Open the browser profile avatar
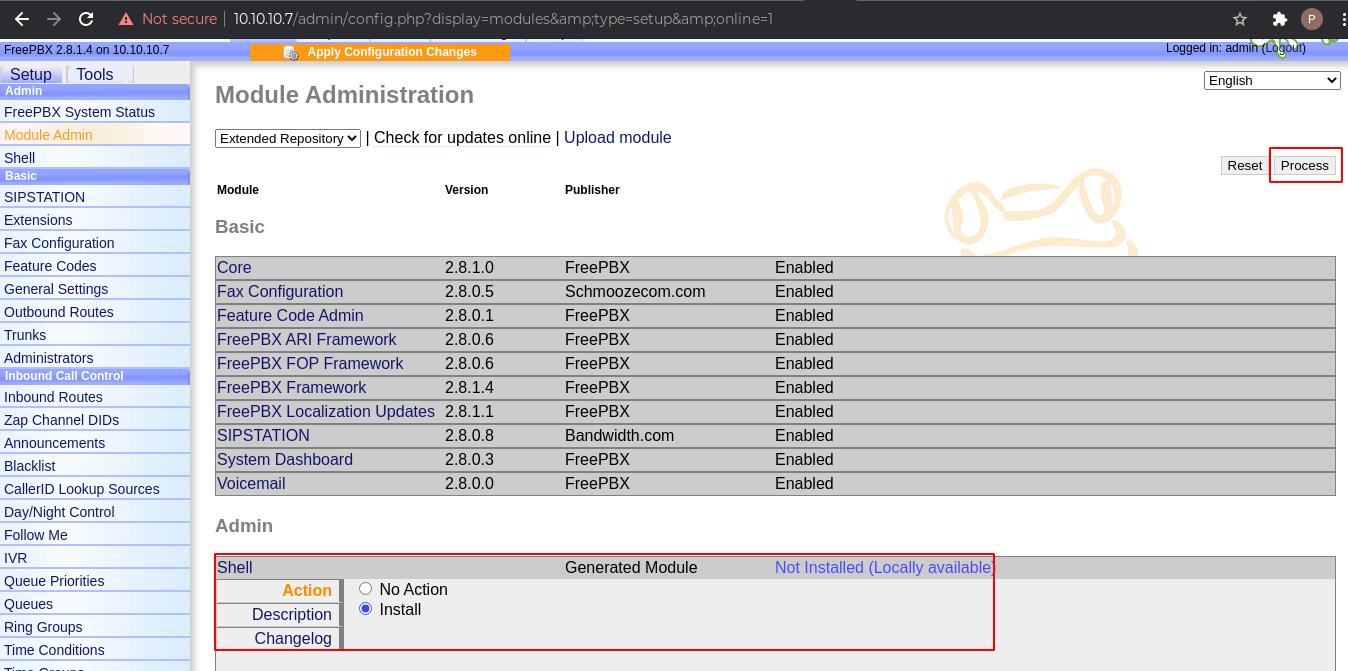 point(1312,19)
